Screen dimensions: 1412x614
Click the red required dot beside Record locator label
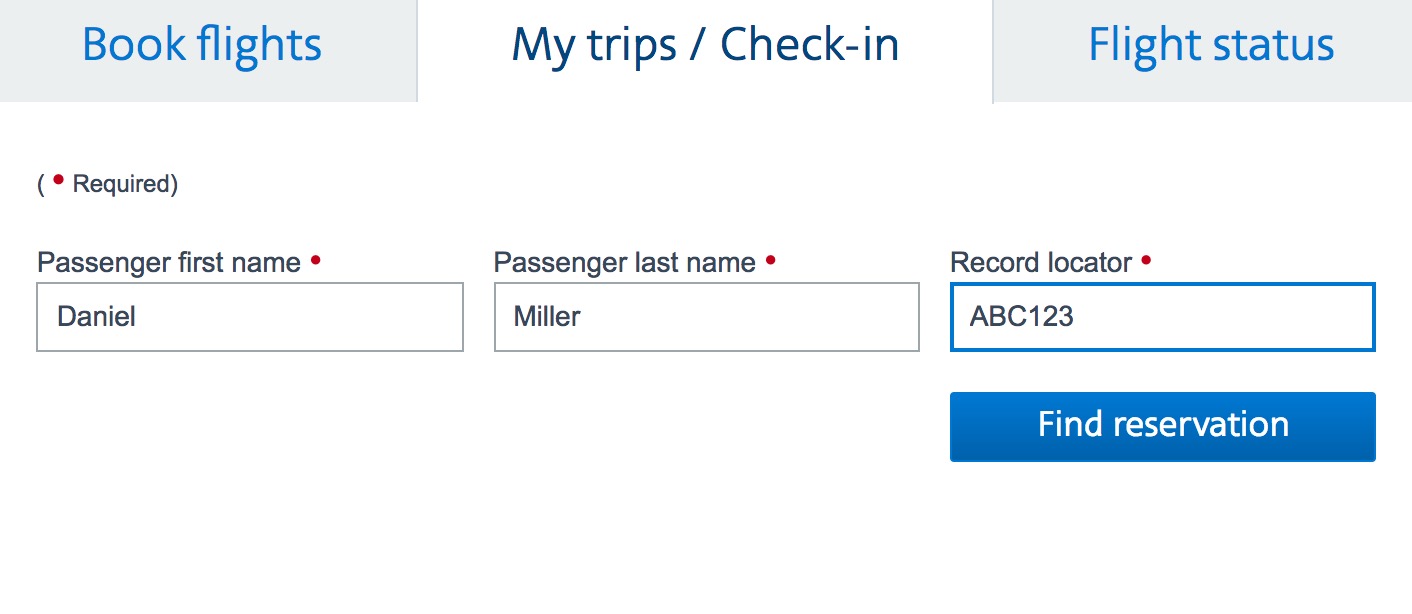tap(1146, 260)
